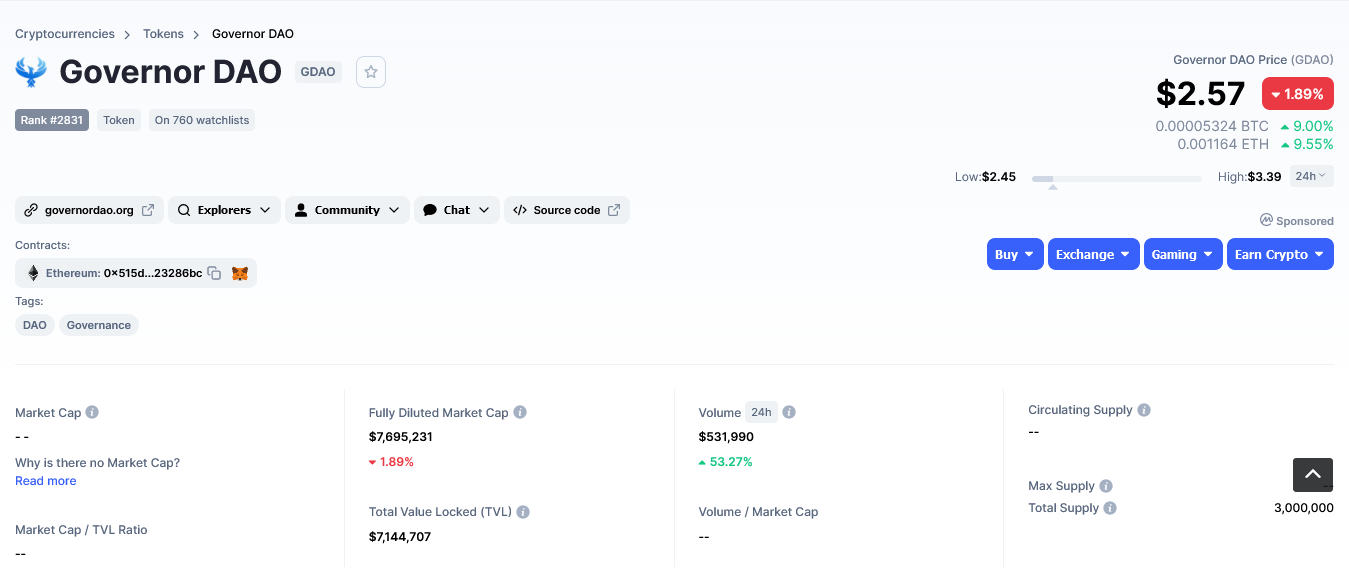The image size is (1349, 586).
Task: Click the Market Cap / TVL Ratio label
Action: pyautogui.click(x=81, y=530)
